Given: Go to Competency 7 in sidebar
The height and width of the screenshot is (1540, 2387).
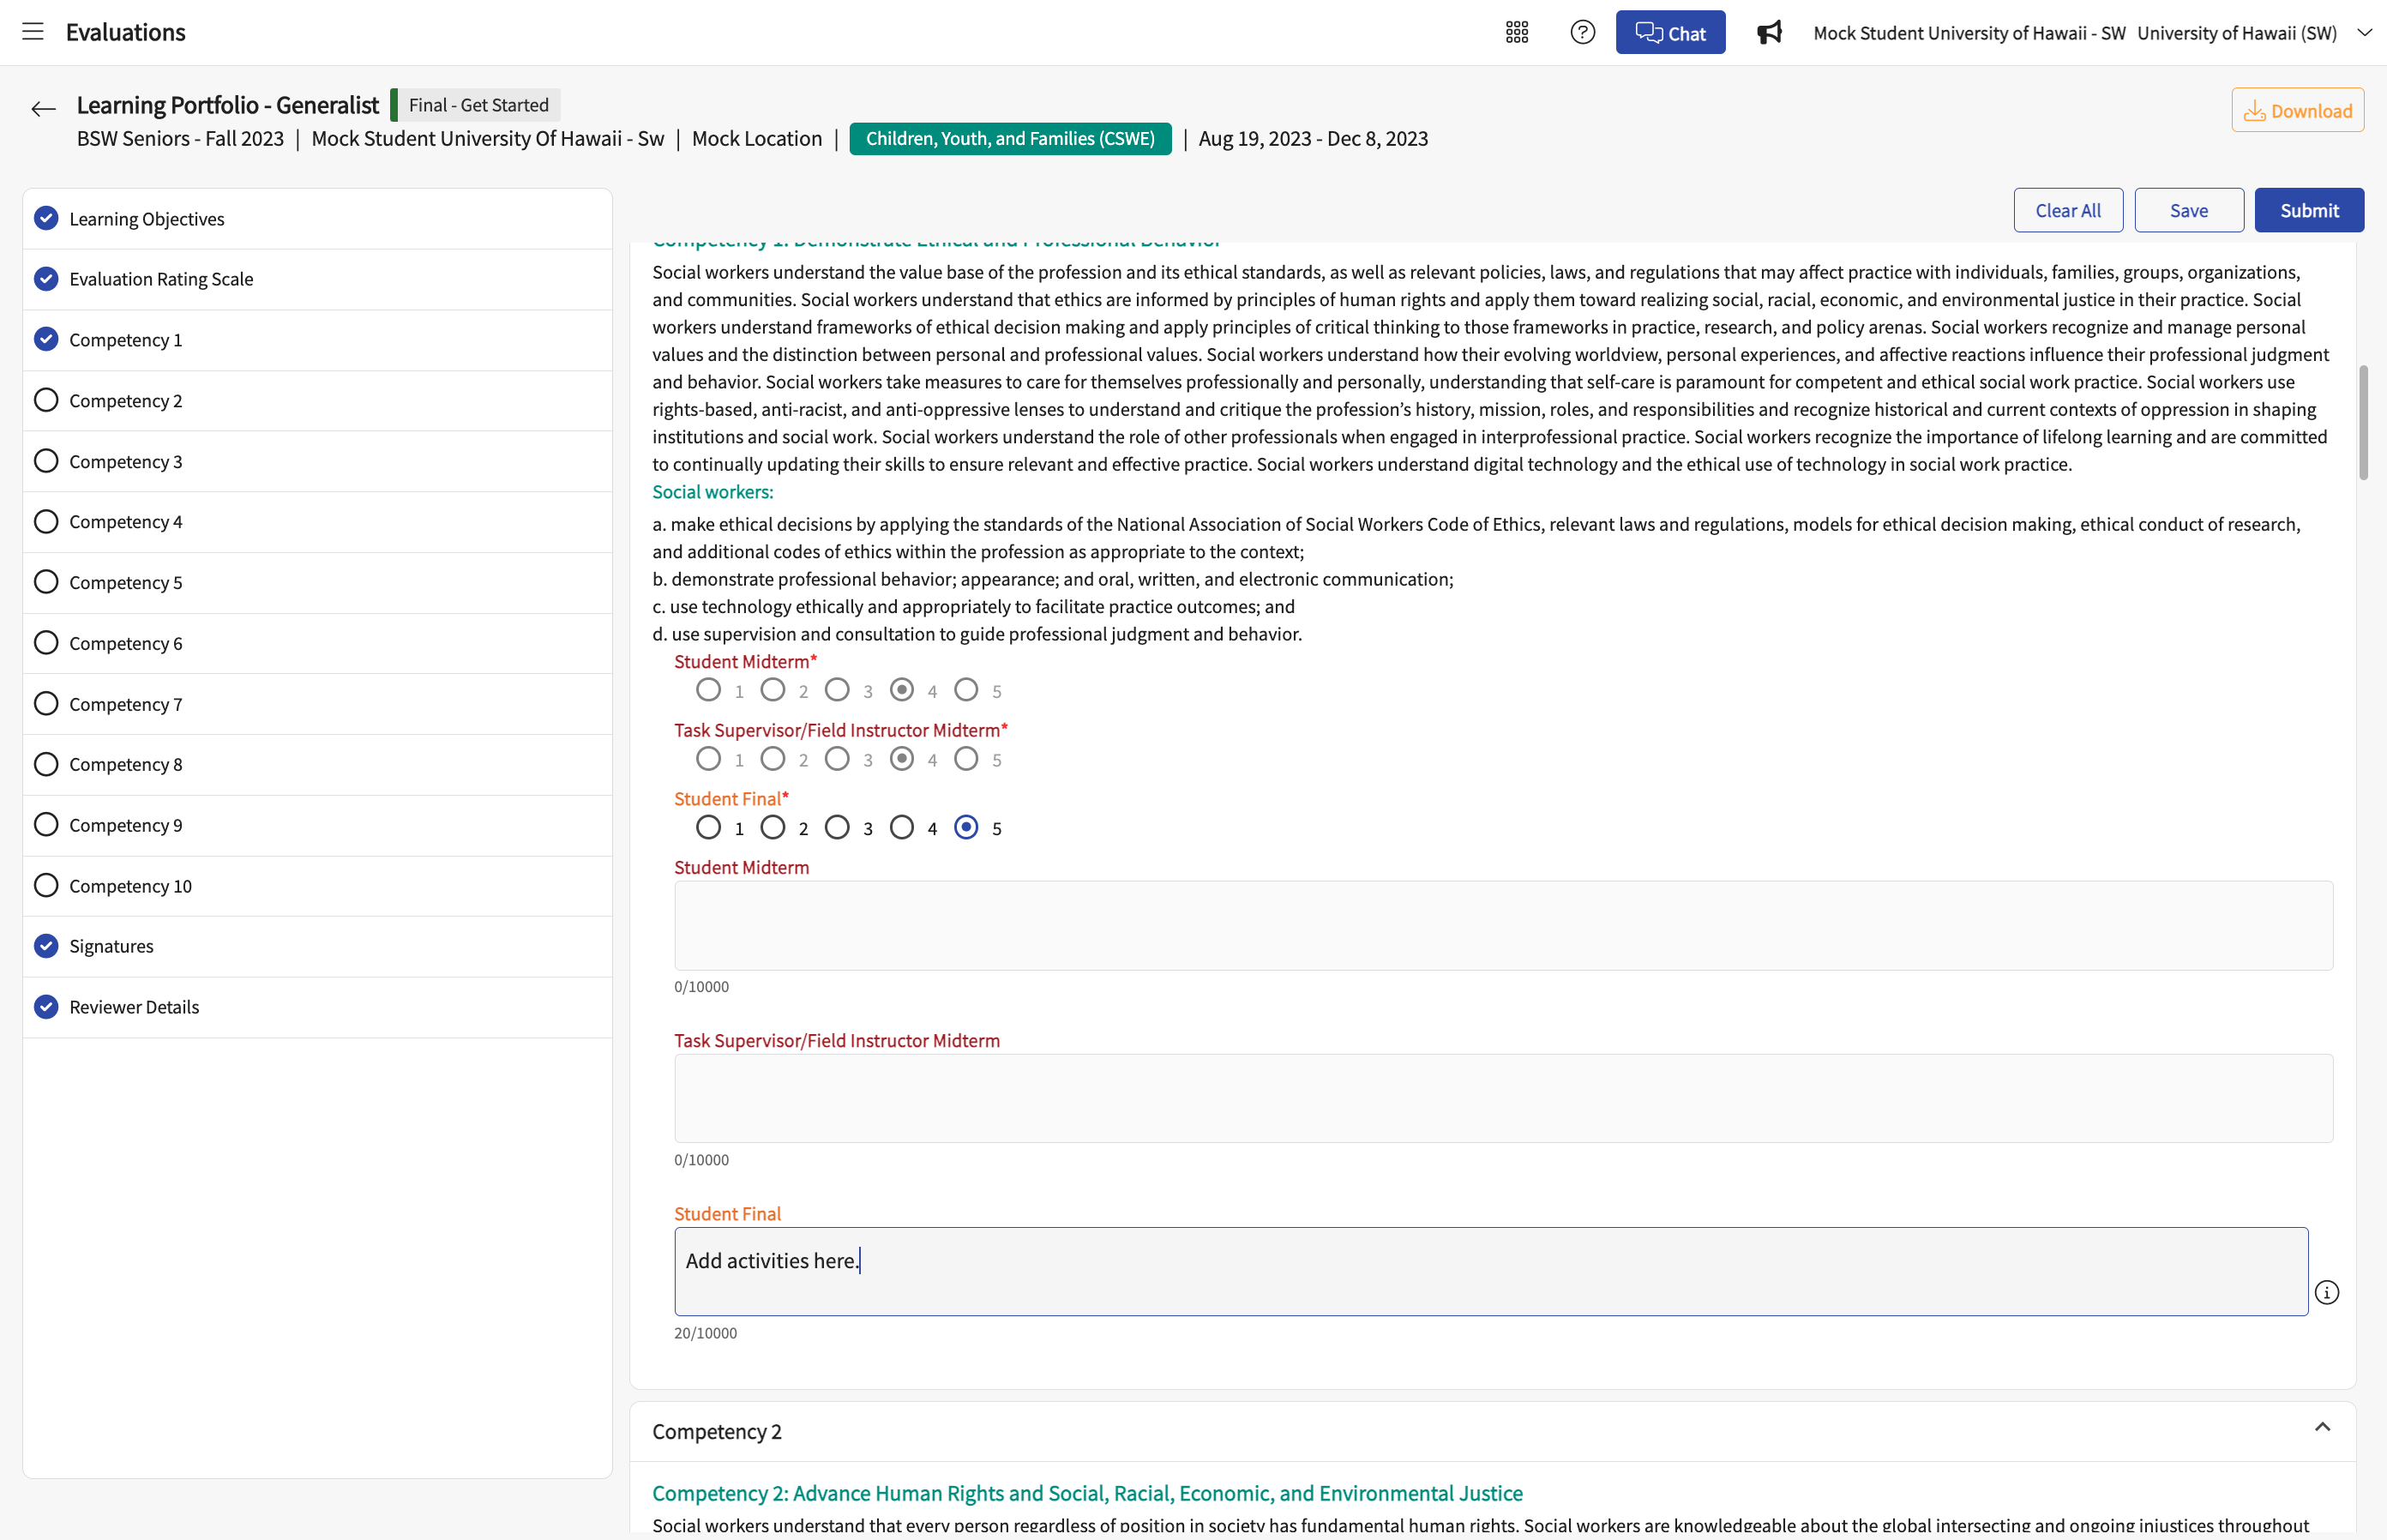Looking at the screenshot, I should [x=317, y=704].
